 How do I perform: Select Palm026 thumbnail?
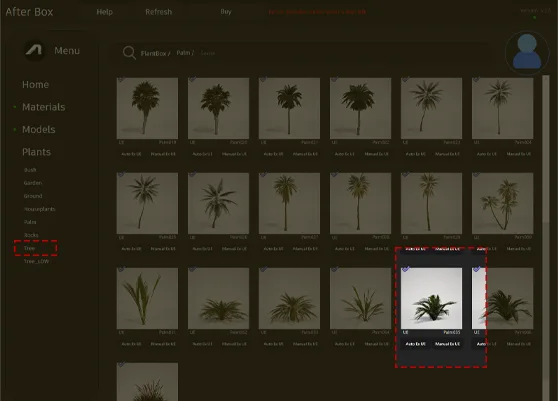point(218,203)
